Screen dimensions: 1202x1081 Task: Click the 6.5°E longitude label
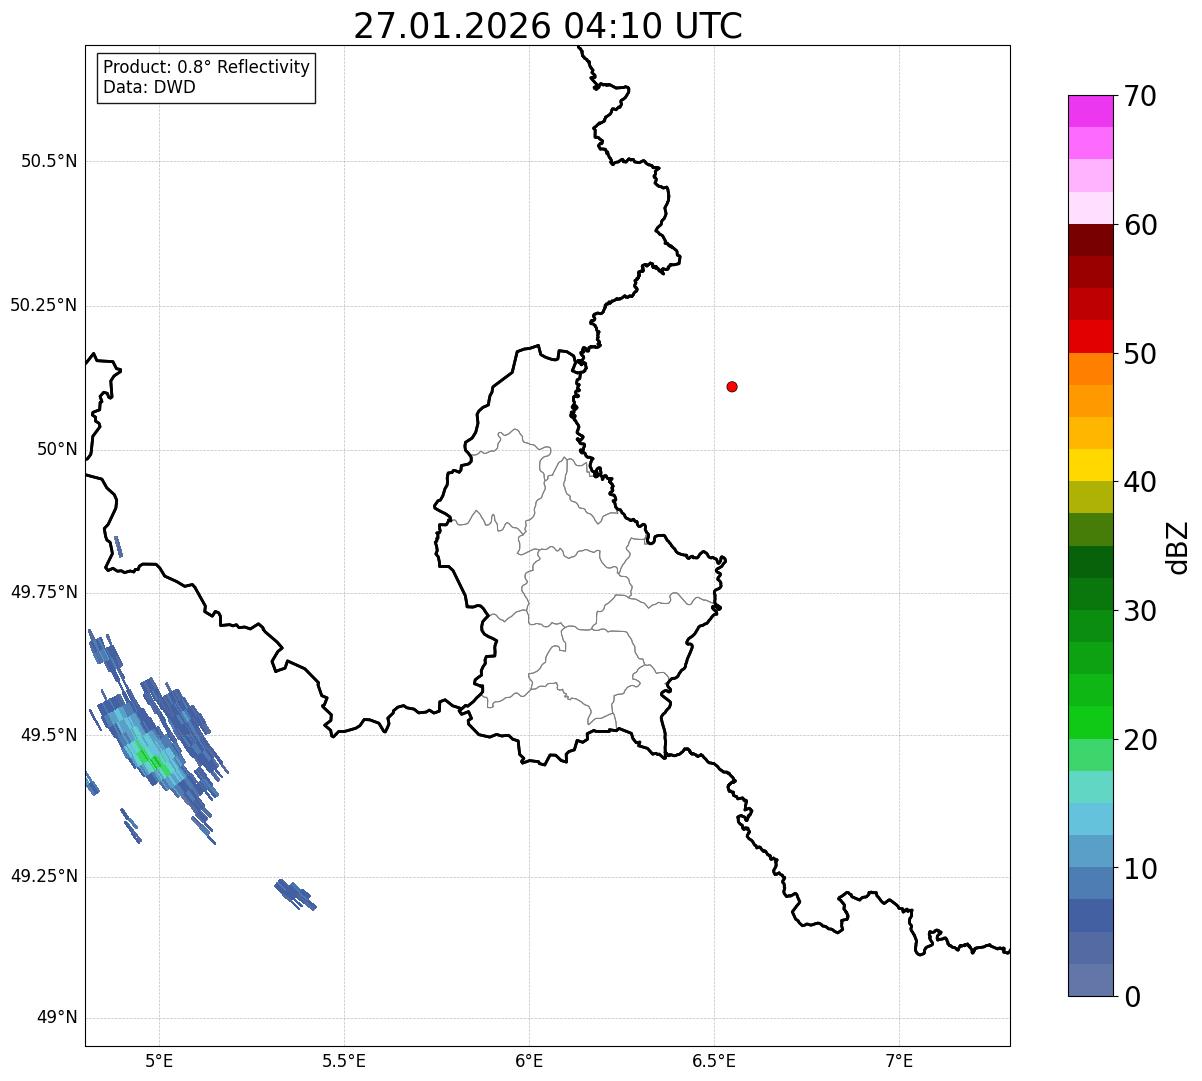point(714,1061)
